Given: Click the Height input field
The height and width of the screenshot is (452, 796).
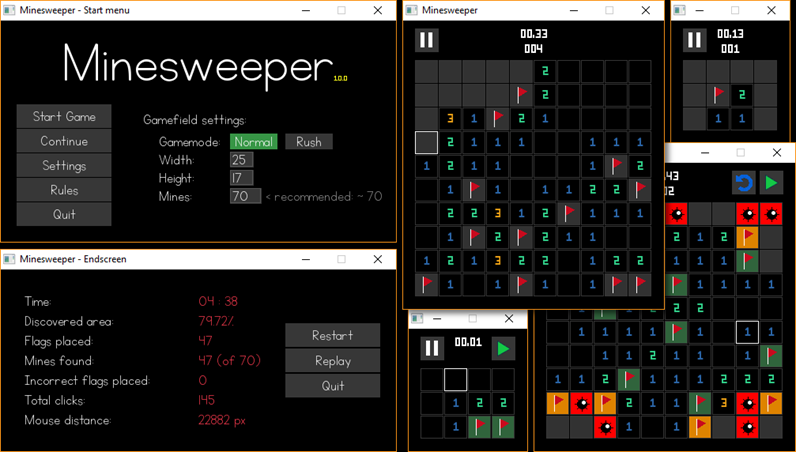Looking at the screenshot, I should point(240,178).
